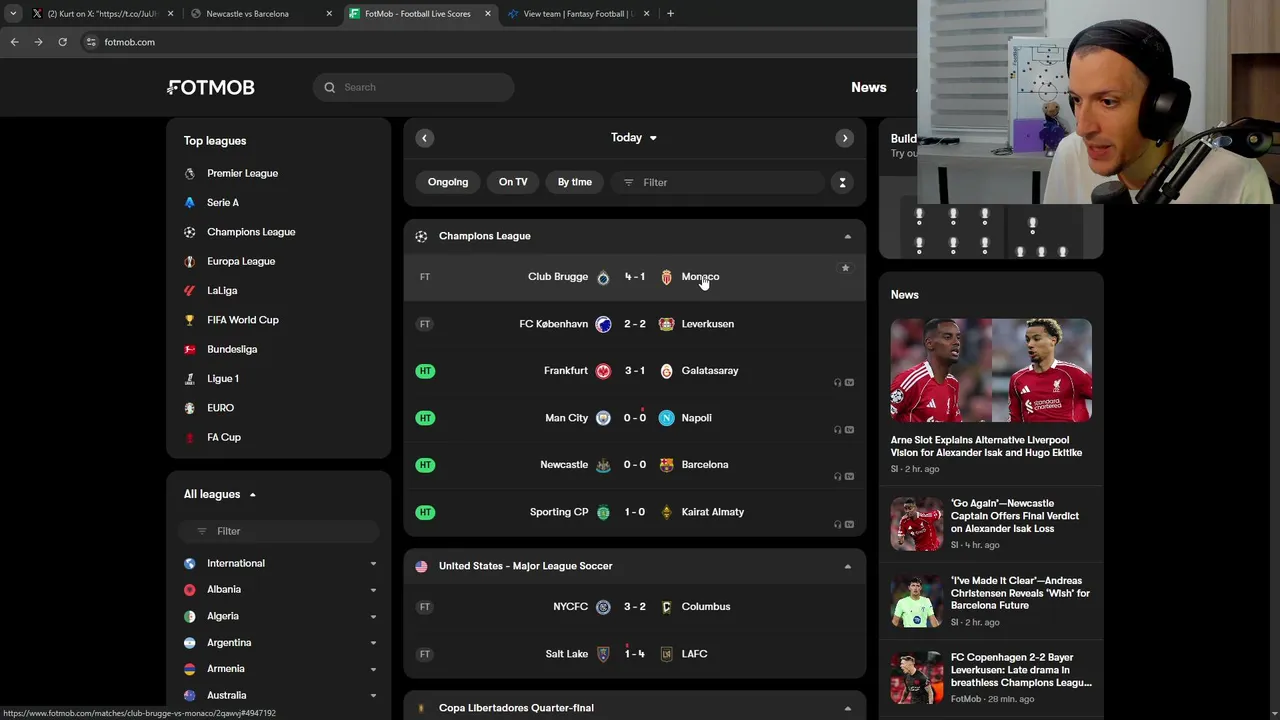Open the Isak and Ekitike news thumbnail

tap(991, 371)
